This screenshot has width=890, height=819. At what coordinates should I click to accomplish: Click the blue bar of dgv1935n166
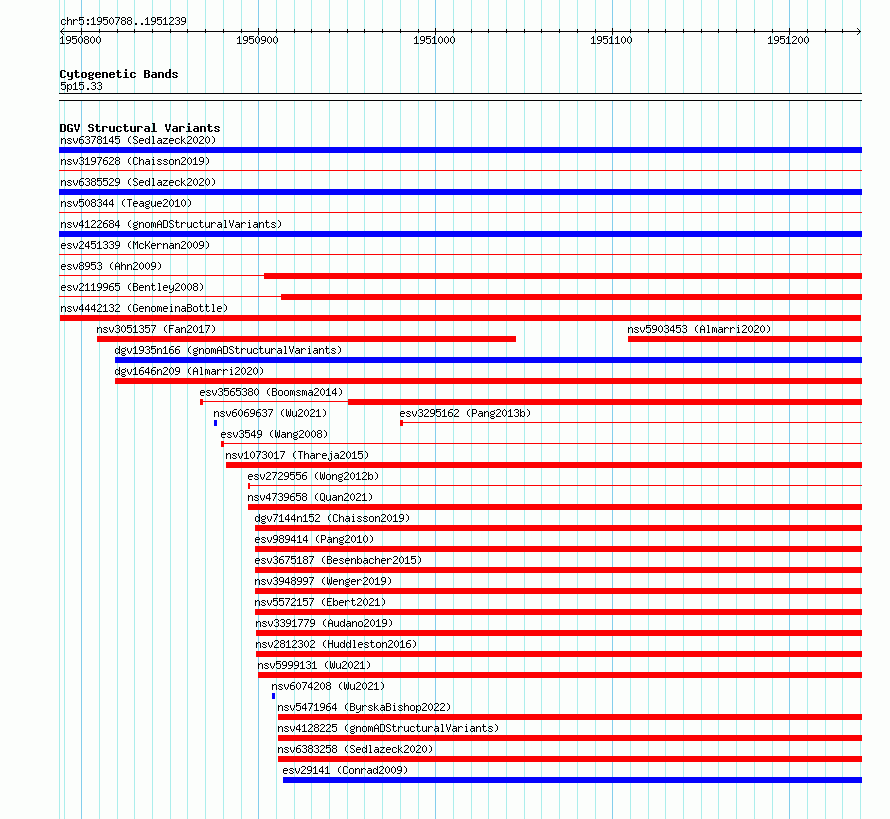tap(488, 360)
